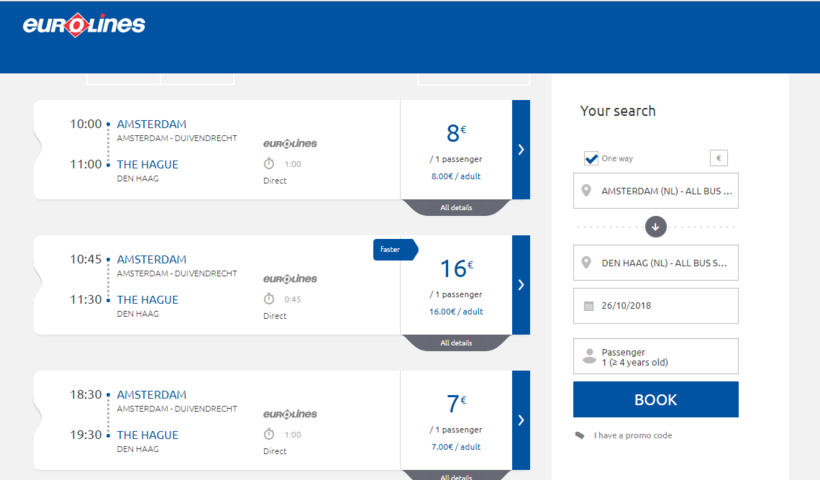
Task: Click the 8€ price
Action: (456, 133)
